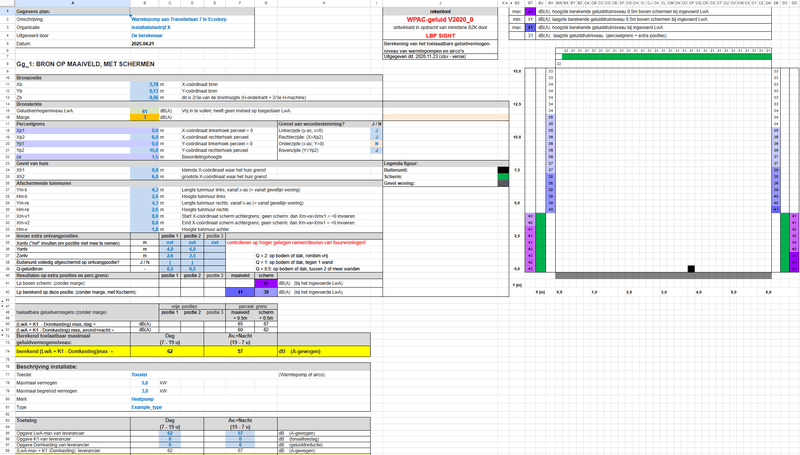Click the red "LBP SIGHT" text

[x=440, y=36]
